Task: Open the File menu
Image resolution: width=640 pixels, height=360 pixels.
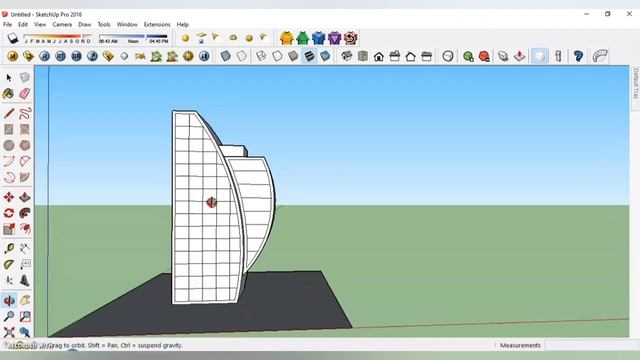Action: tap(7, 24)
